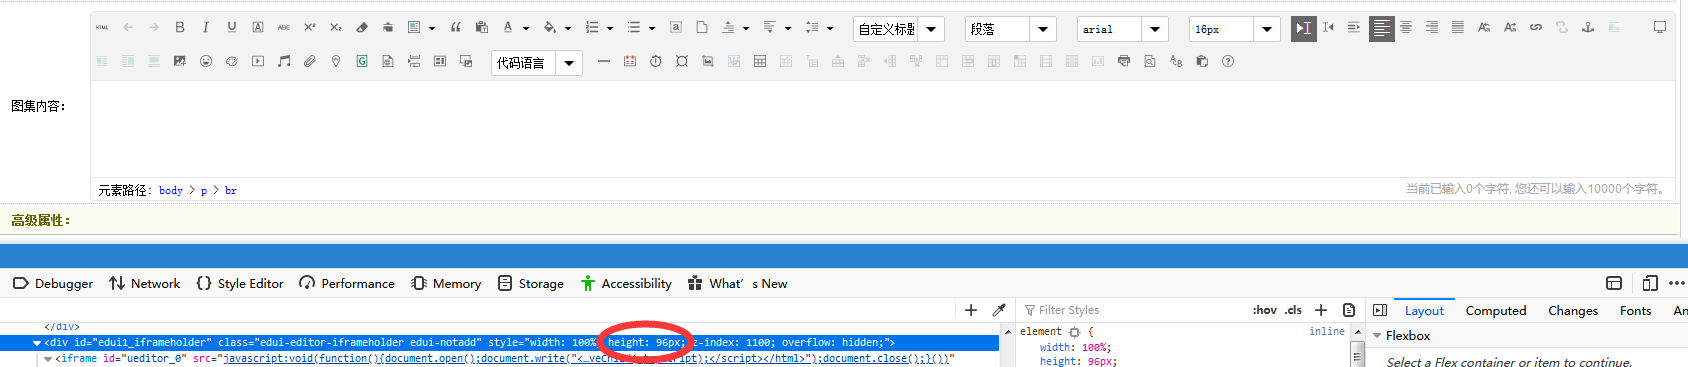Set left-to-right text direction
Viewport: 1688px width, 367px height.
coord(1303,28)
